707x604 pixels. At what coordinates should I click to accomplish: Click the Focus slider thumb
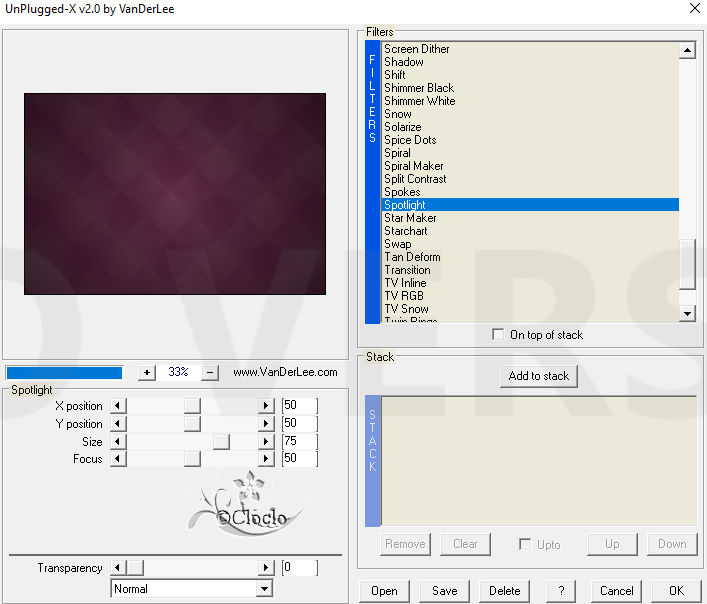193,459
